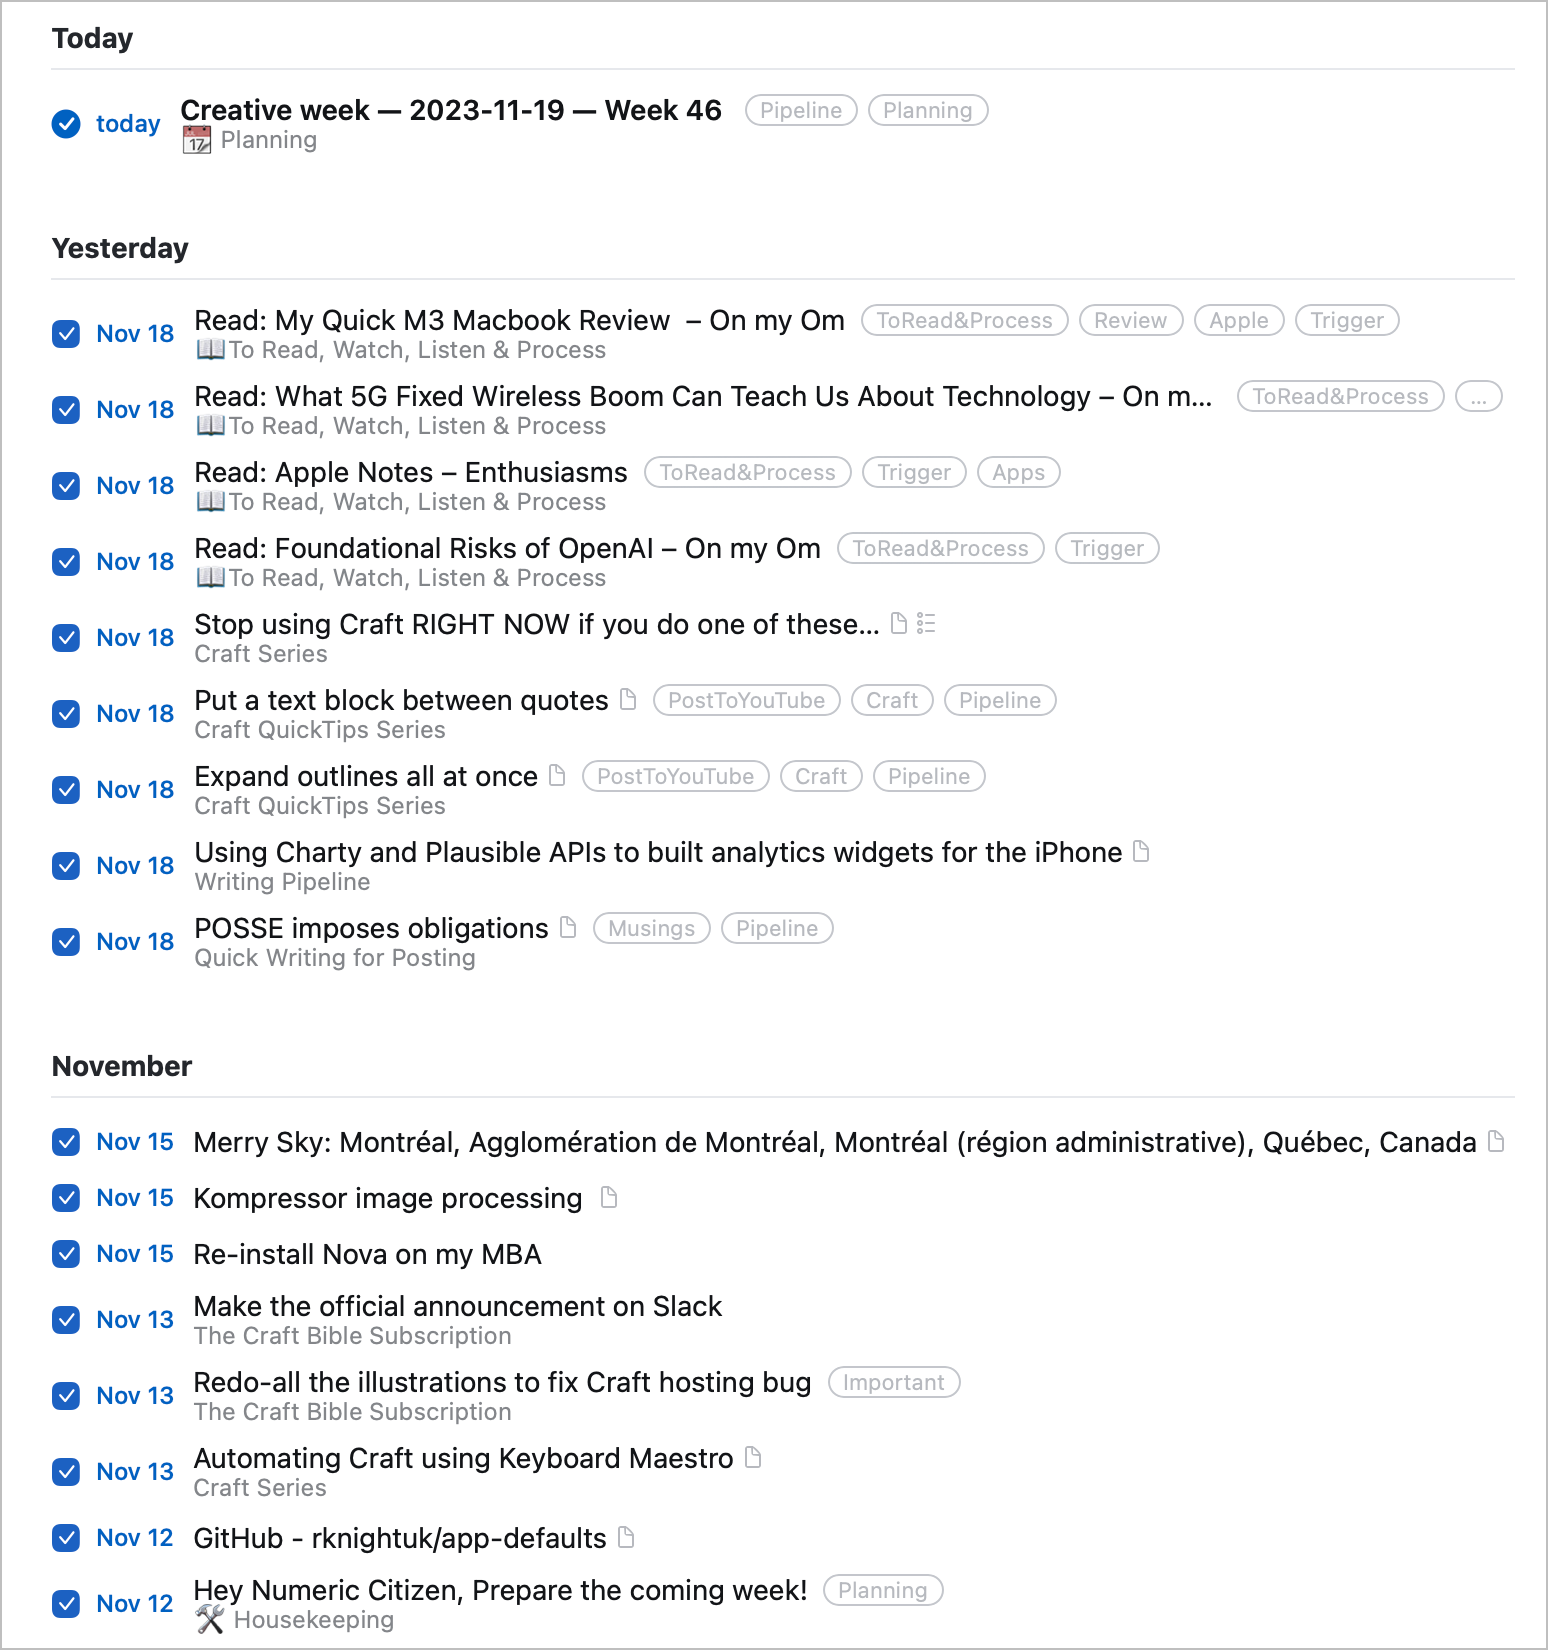The width and height of the screenshot is (1548, 1650).
Task: Click book icon under Foundational Risks of OpenAI
Action: pos(210,578)
